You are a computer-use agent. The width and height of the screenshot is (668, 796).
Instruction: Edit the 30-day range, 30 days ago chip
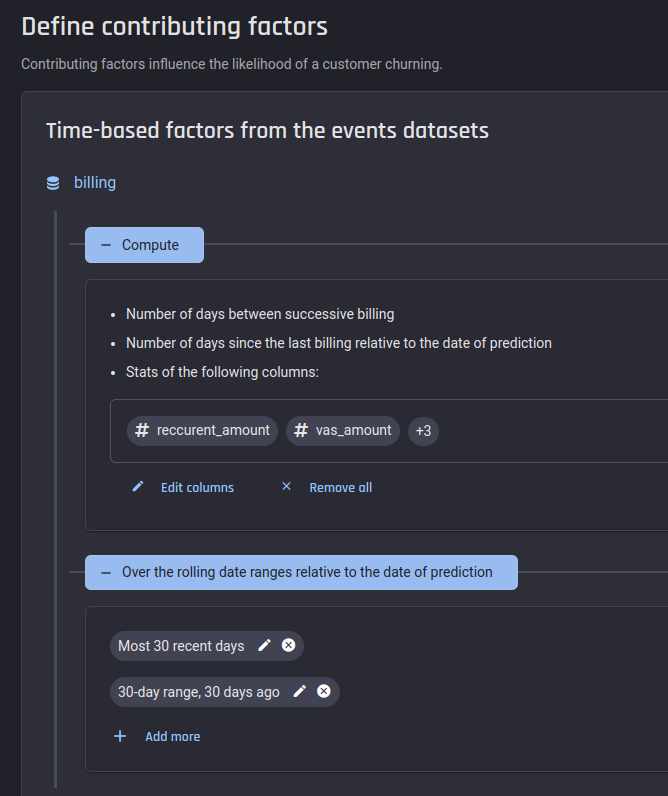pyautogui.click(x=299, y=691)
